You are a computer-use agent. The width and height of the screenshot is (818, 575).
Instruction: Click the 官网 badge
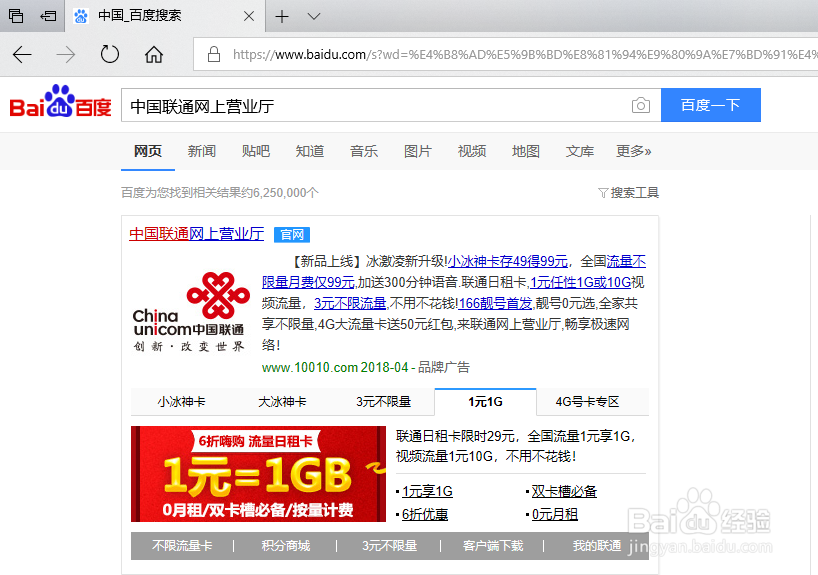point(292,235)
